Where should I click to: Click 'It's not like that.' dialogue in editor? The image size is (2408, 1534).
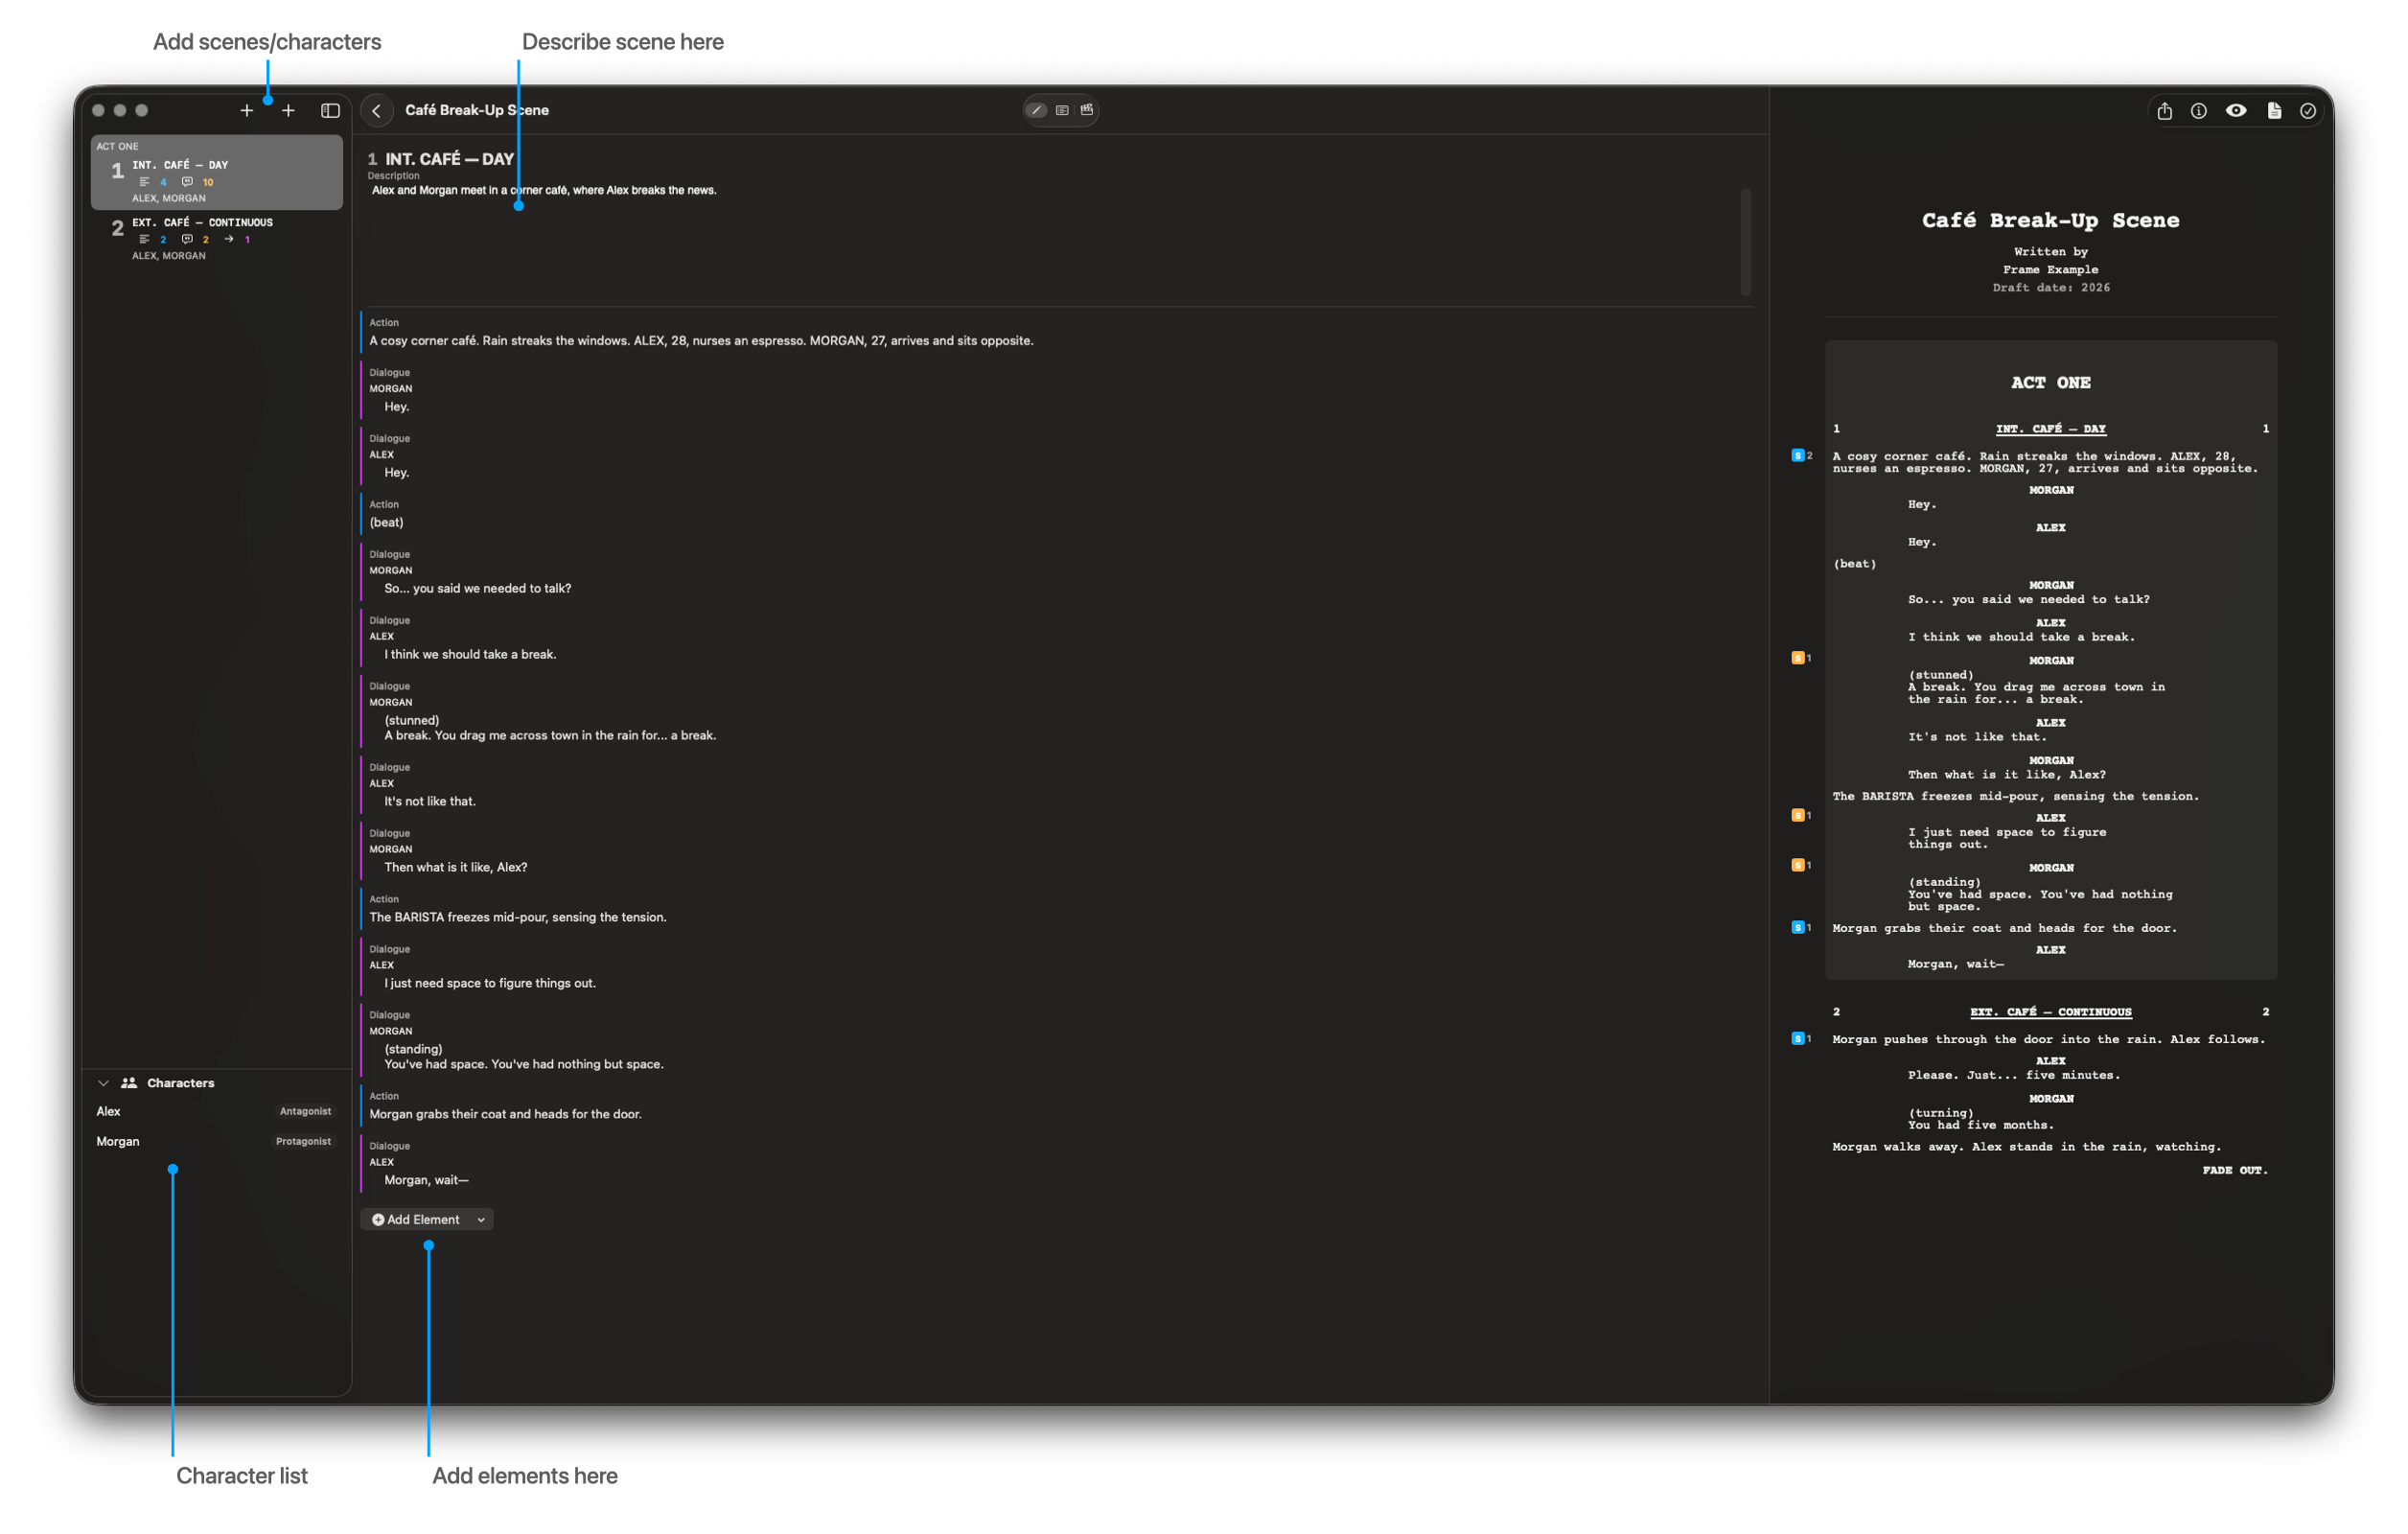pyautogui.click(x=430, y=802)
